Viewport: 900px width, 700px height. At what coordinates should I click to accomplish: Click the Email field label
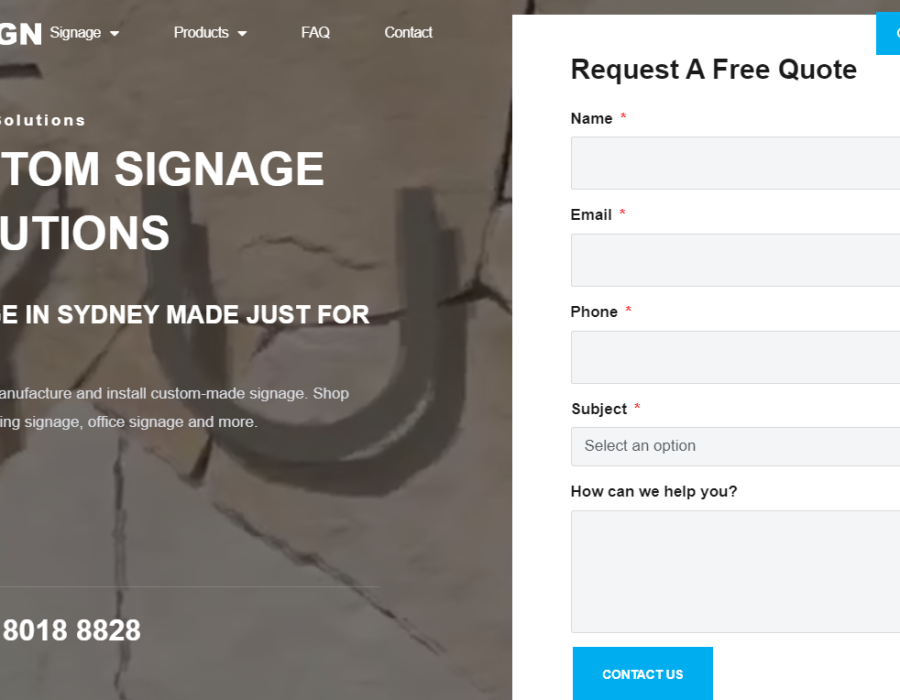point(591,215)
